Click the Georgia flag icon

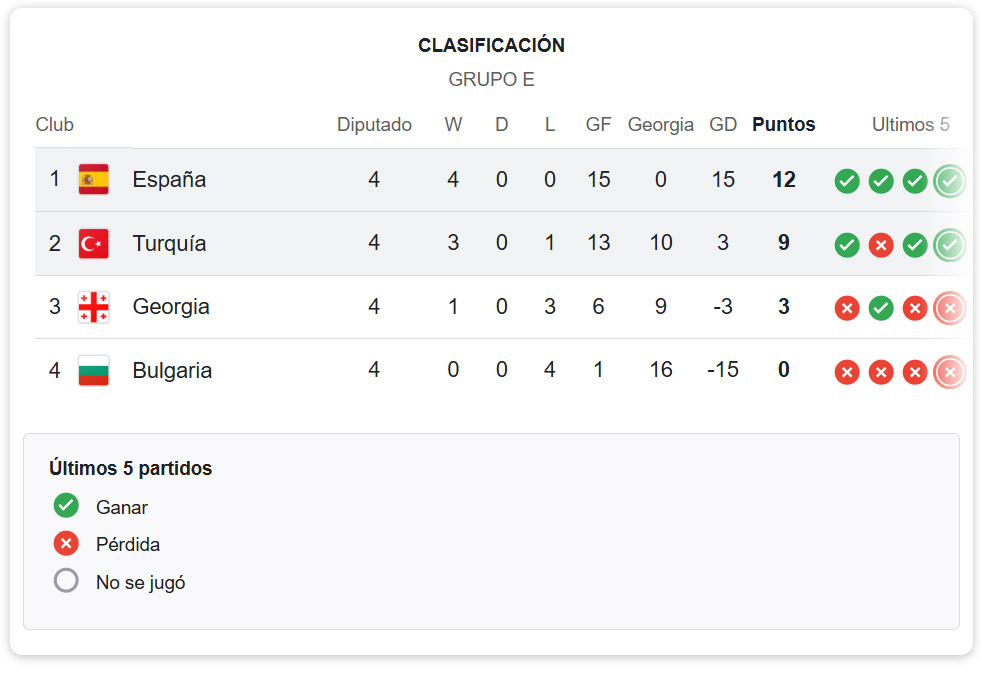click(x=92, y=308)
